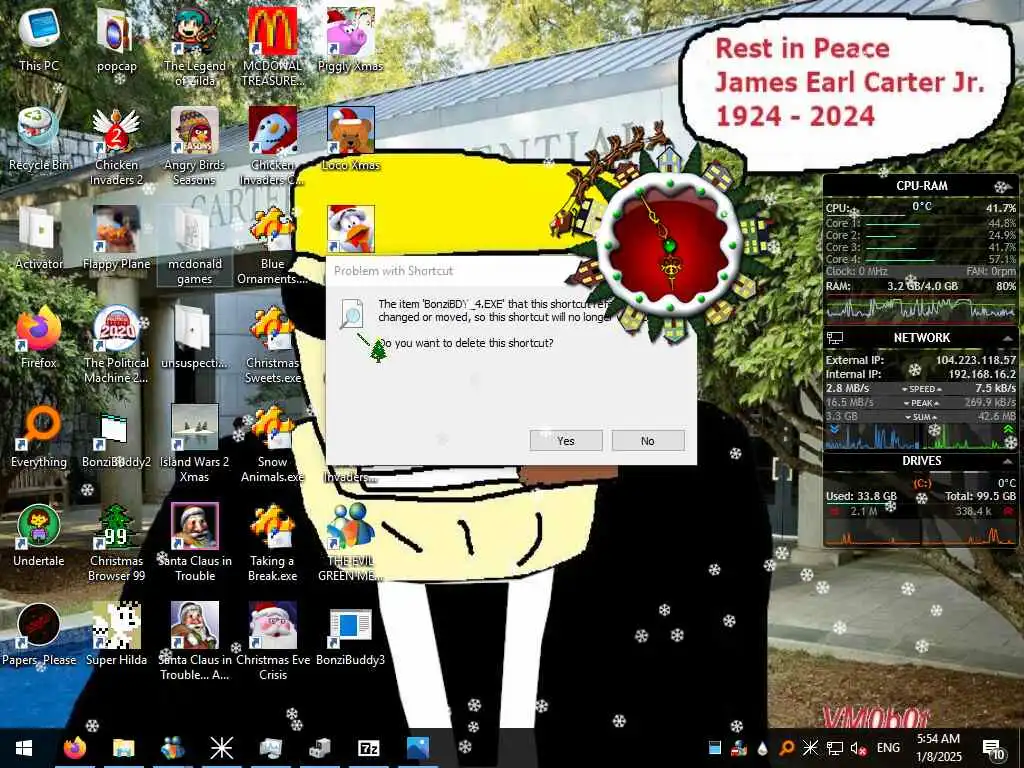
Task: Select the Santa Claus in Trouble shortcut
Action: point(194,542)
